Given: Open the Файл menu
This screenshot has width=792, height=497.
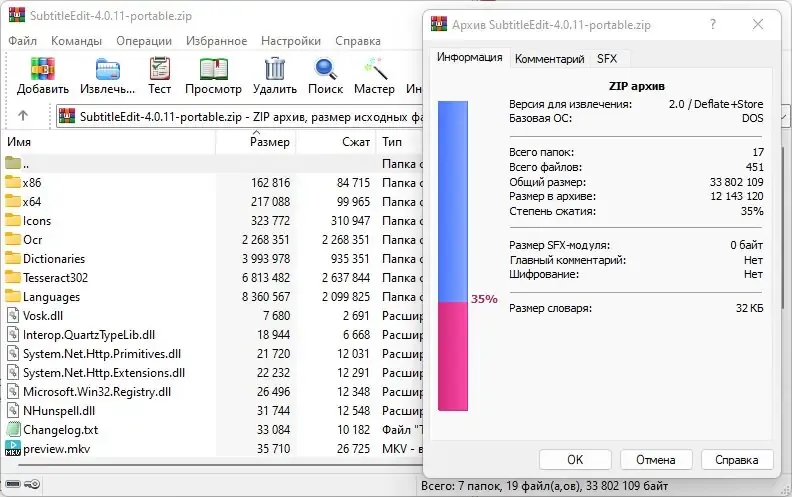Looking at the screenshot, I should 22,41.
